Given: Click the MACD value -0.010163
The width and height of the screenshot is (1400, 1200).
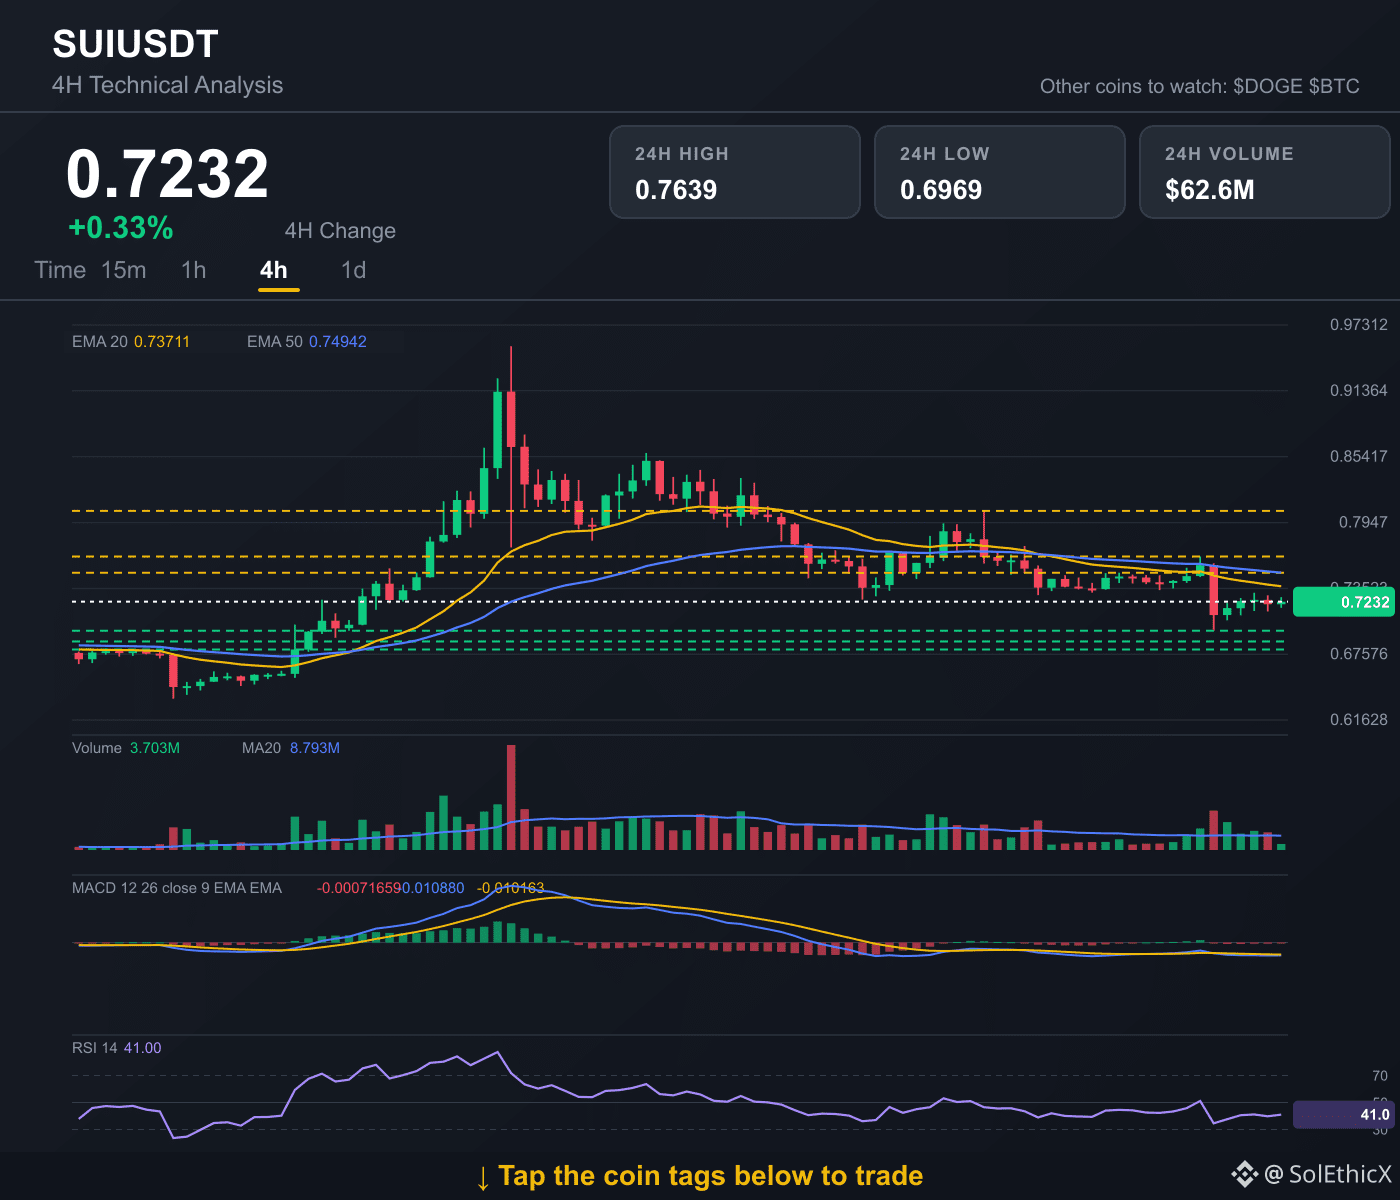Looking at the screenshot, I should (x=511, y=888).
